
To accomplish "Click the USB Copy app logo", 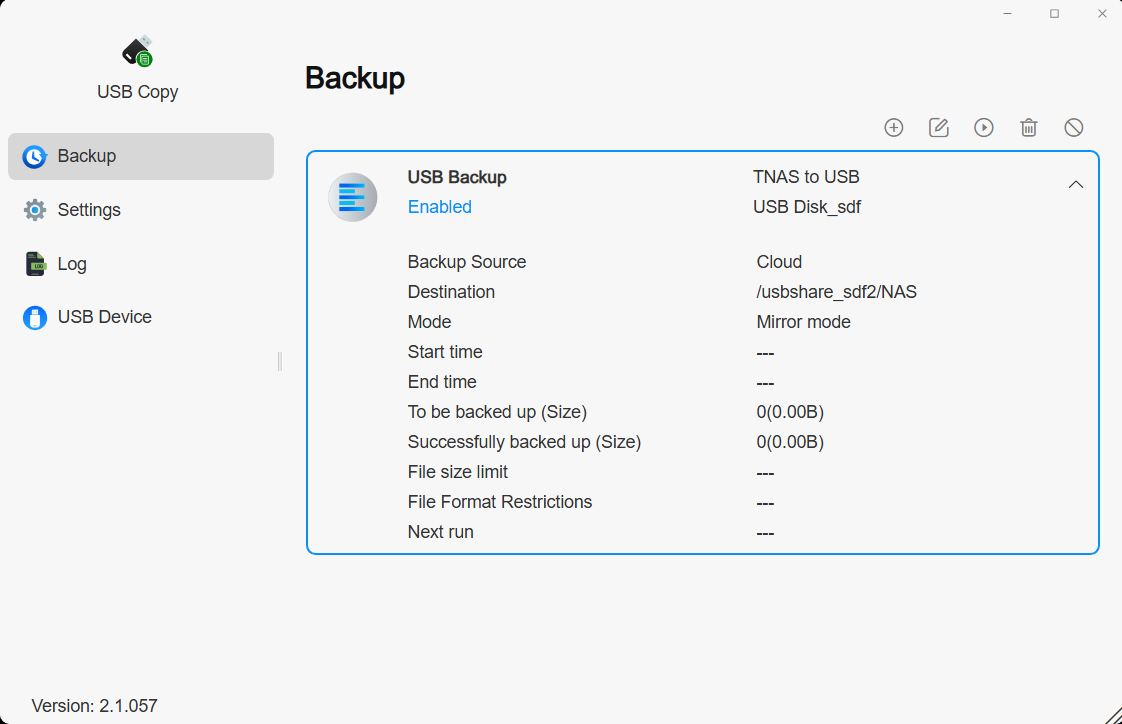I will pyautogui.click(x=137, y=52).
